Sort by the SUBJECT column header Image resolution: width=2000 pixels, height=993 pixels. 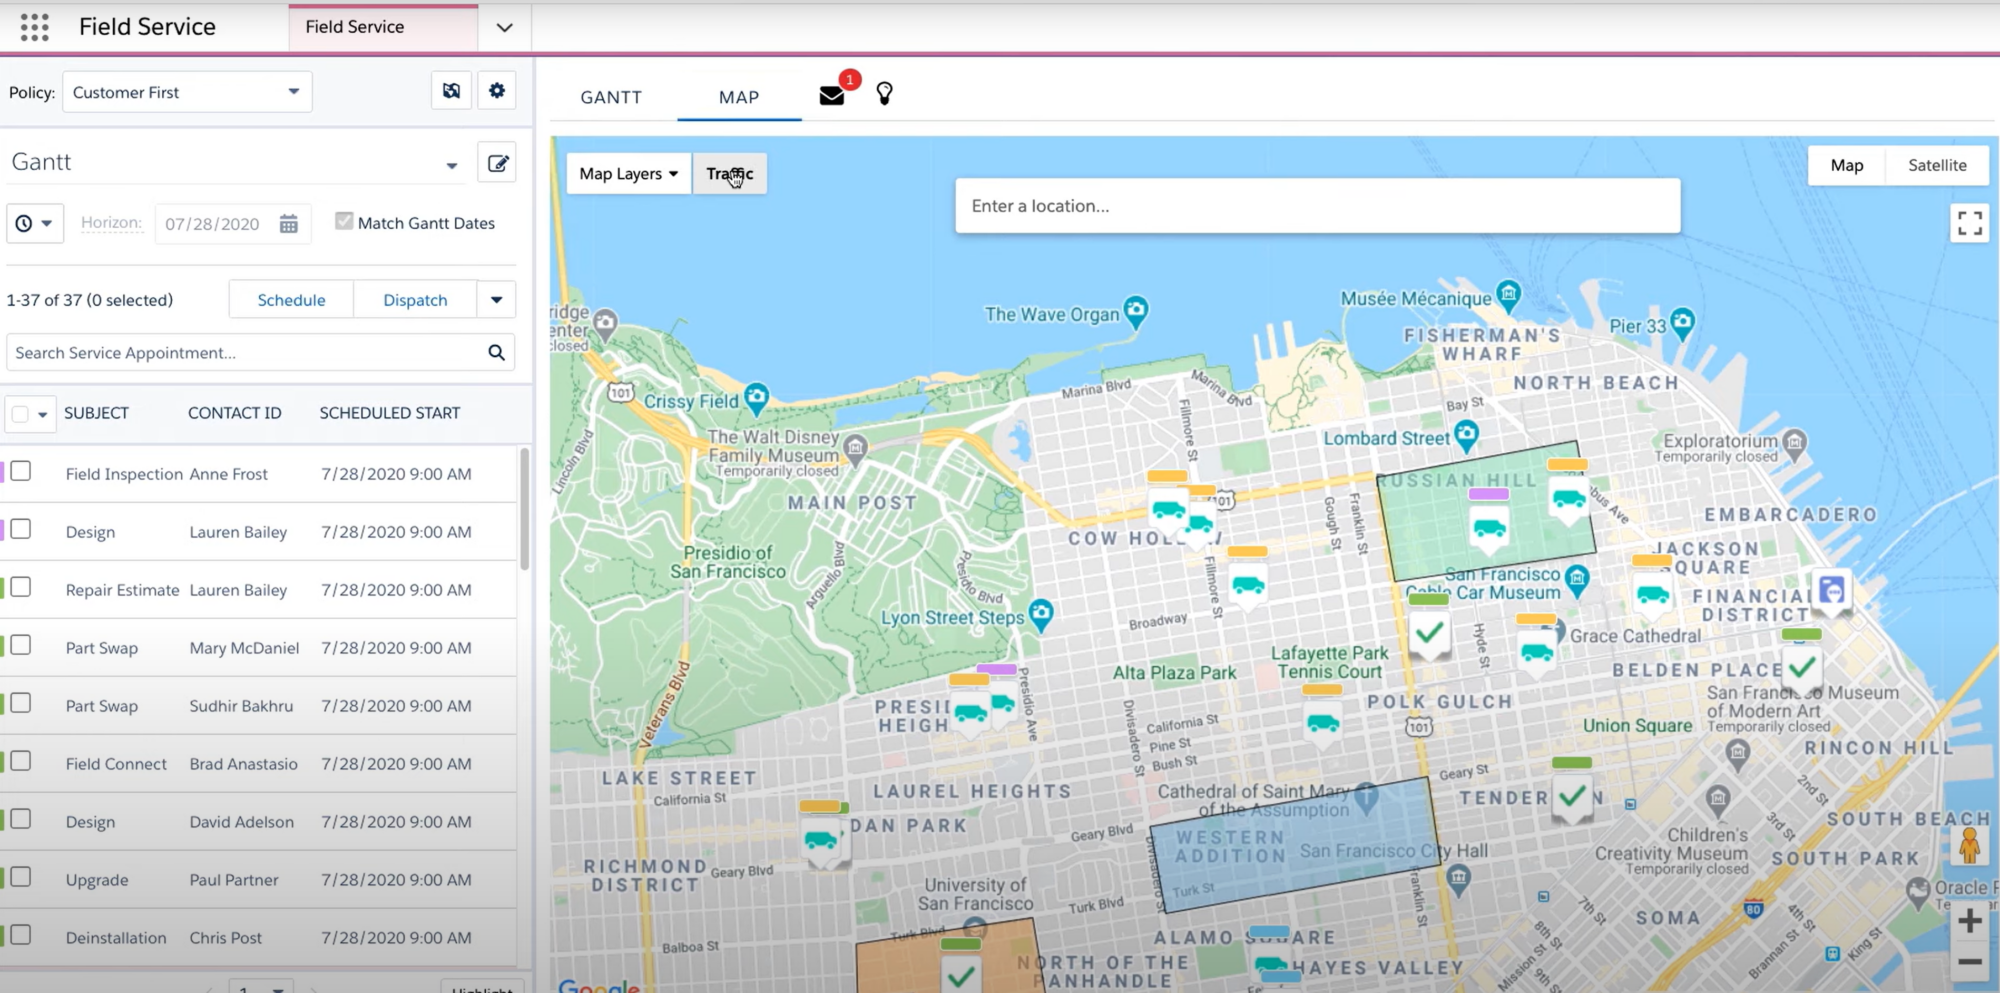[96, 413]
